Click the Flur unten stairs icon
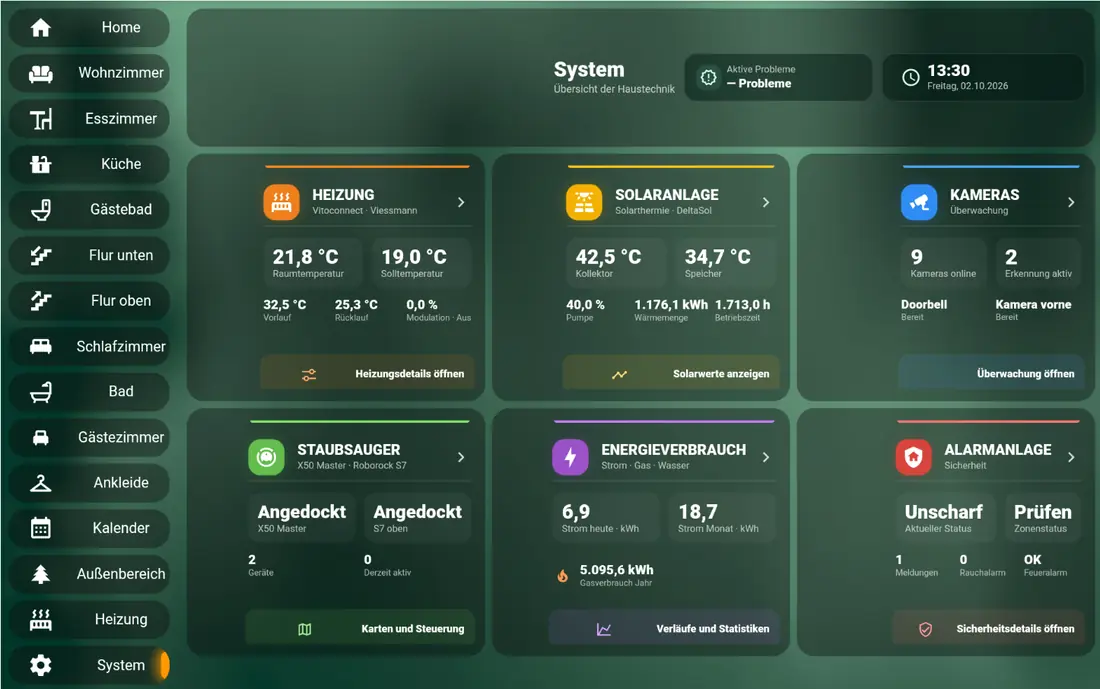The height and width of the screenshot is (689, 1100). tap(41, 255)
